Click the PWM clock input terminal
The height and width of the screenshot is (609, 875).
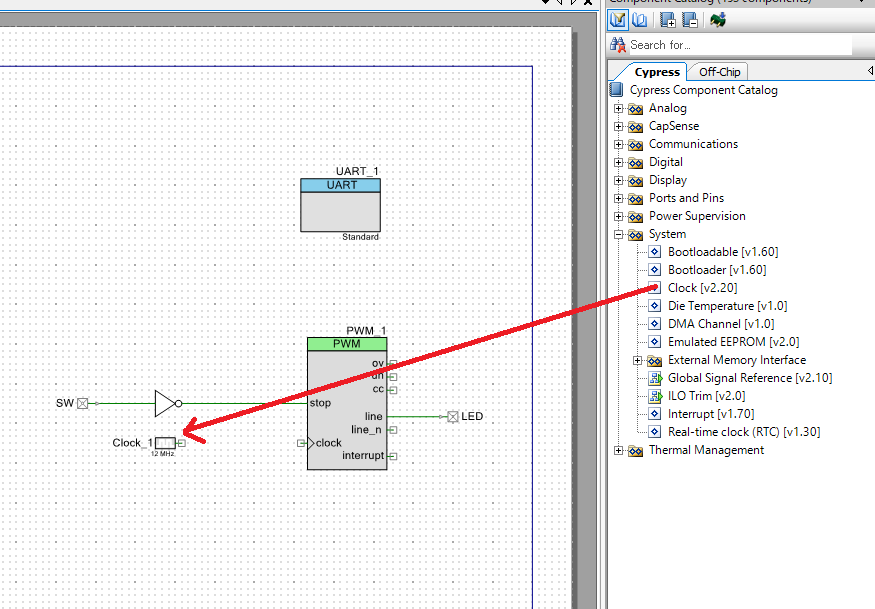[x=301, y=443]
